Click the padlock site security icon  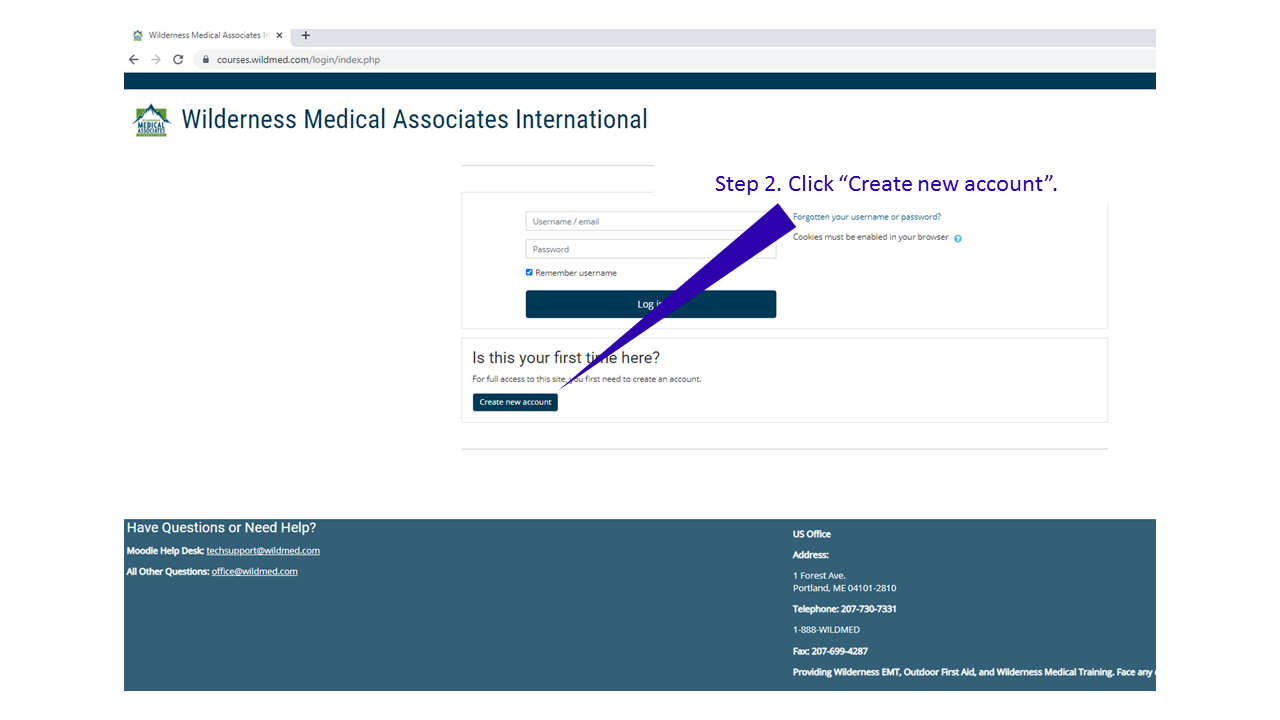pyautogui.click(x=206, y=60)
